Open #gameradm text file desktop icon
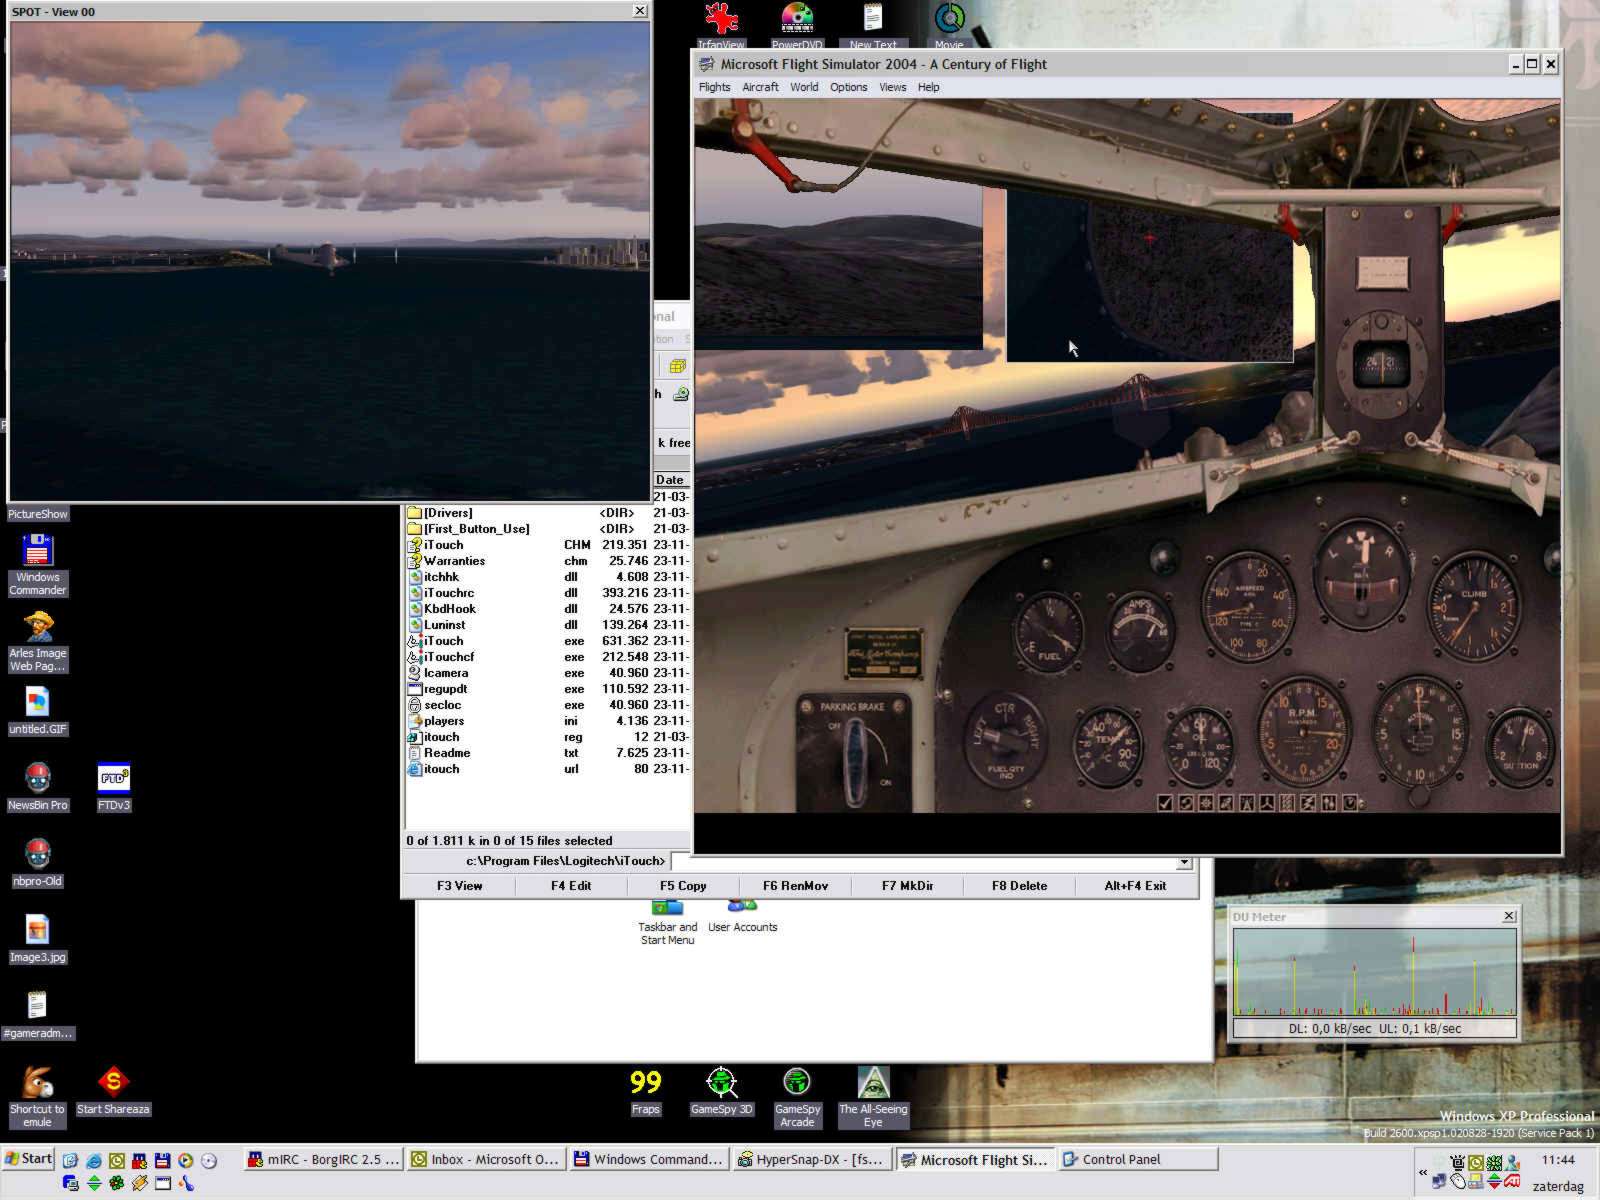 [x=37, y=1015]
